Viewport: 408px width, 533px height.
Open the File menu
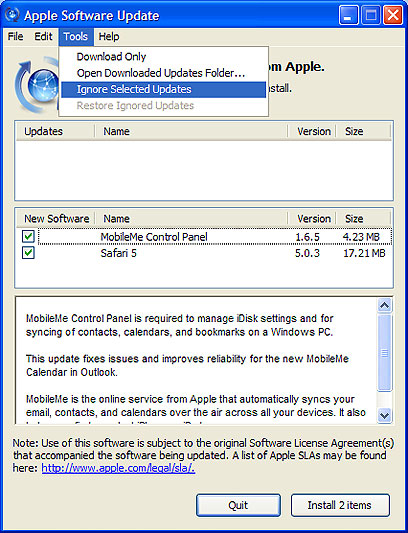tap(15, 37)
